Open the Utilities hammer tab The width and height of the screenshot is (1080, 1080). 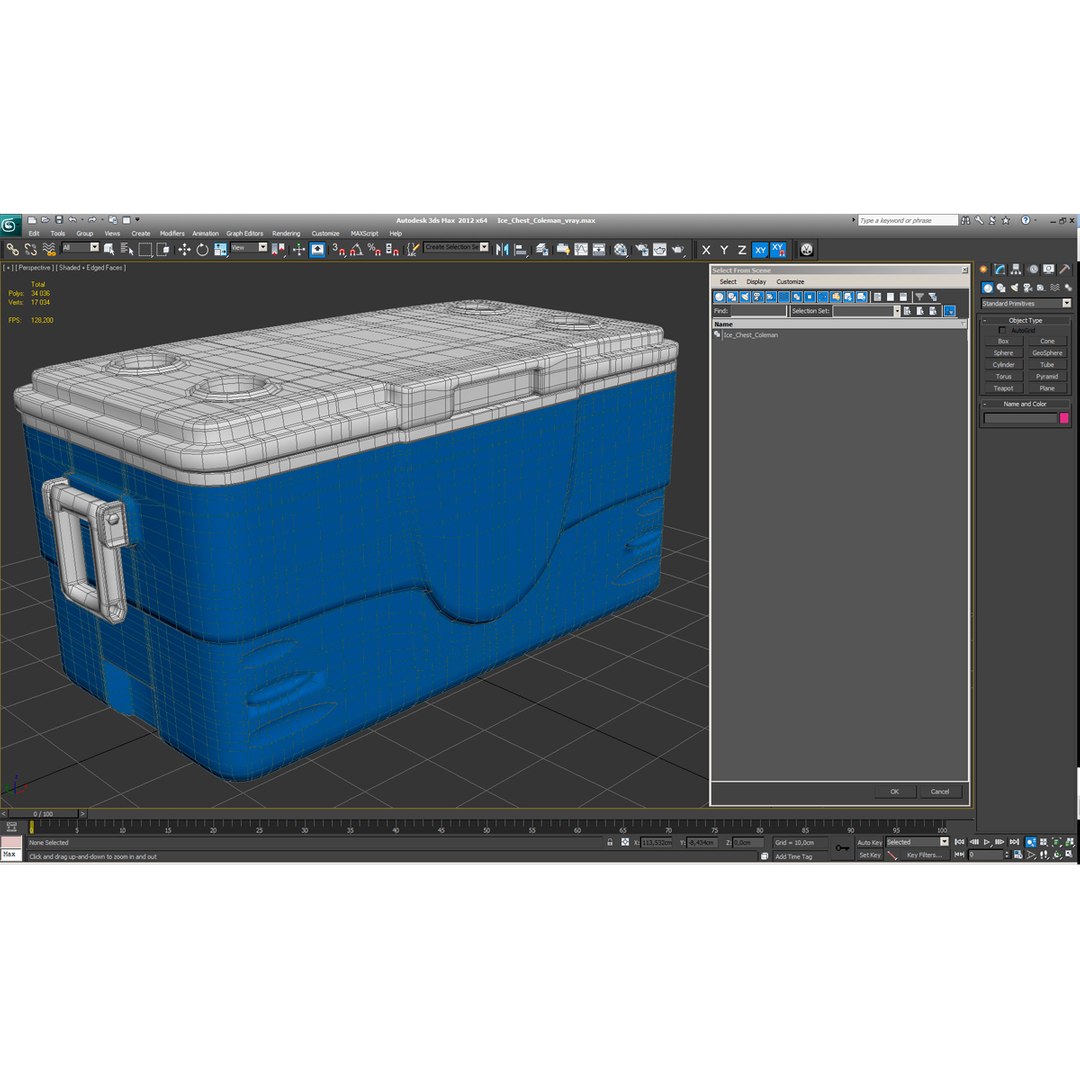click(1065, 269)
